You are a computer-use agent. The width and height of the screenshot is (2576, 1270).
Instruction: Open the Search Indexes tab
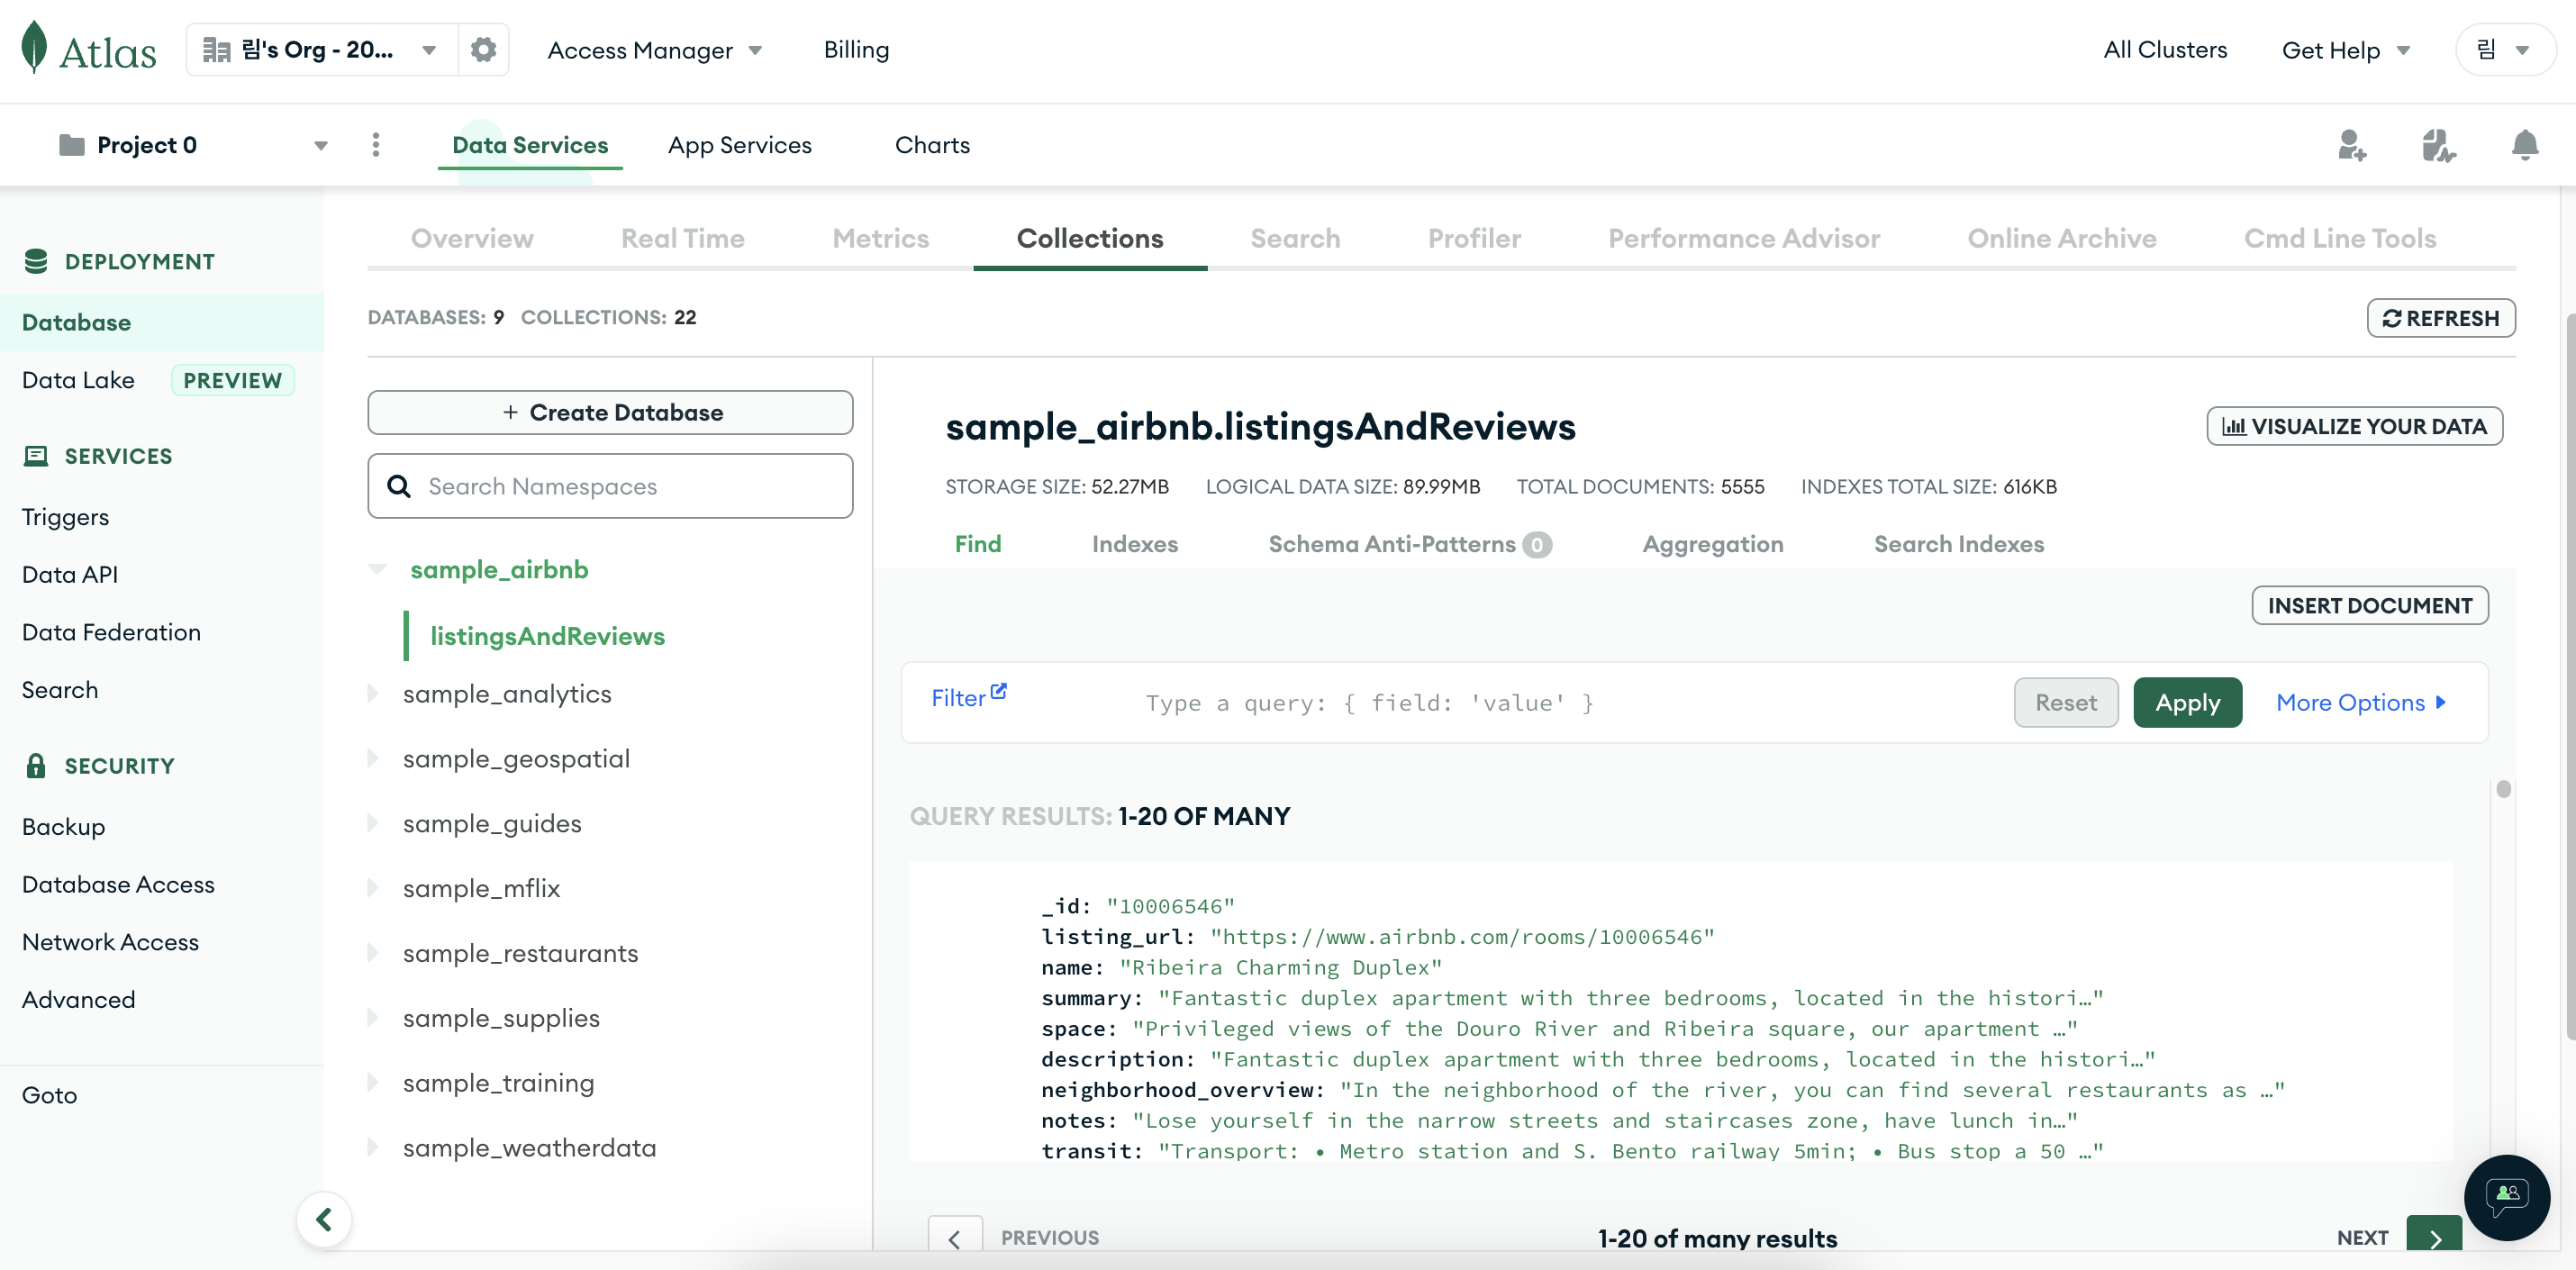[x=1958, y=544]
